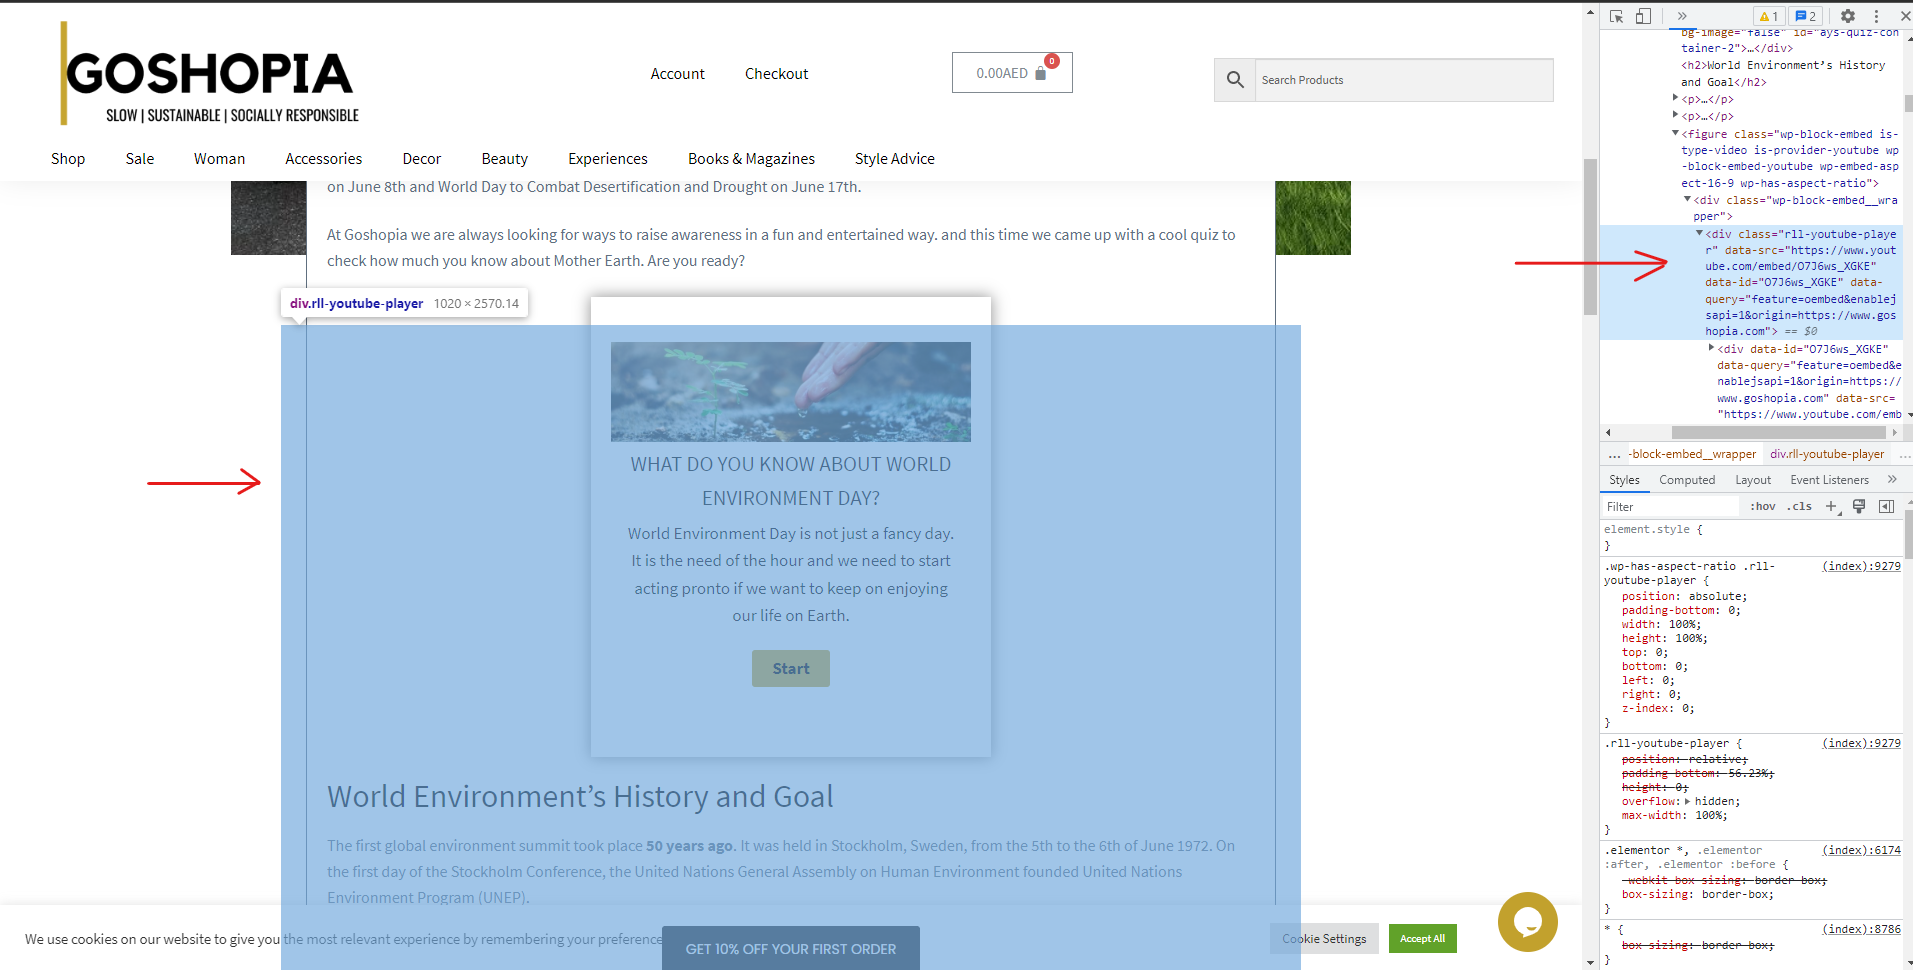Open the Event Listeners tab
This screenshot has width=1913, height=970.
[1829, 480]
